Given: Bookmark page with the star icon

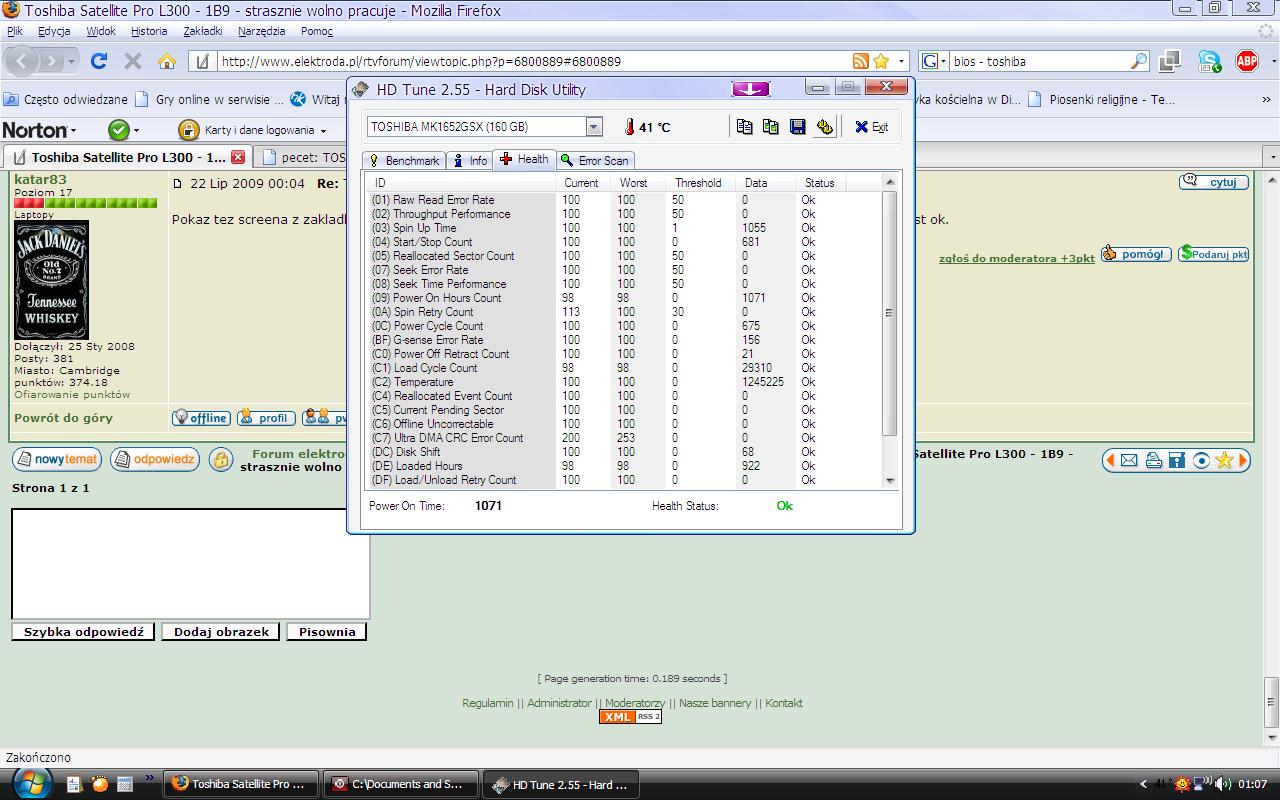Looking at the screenshot, I should (x=881, y=61).
